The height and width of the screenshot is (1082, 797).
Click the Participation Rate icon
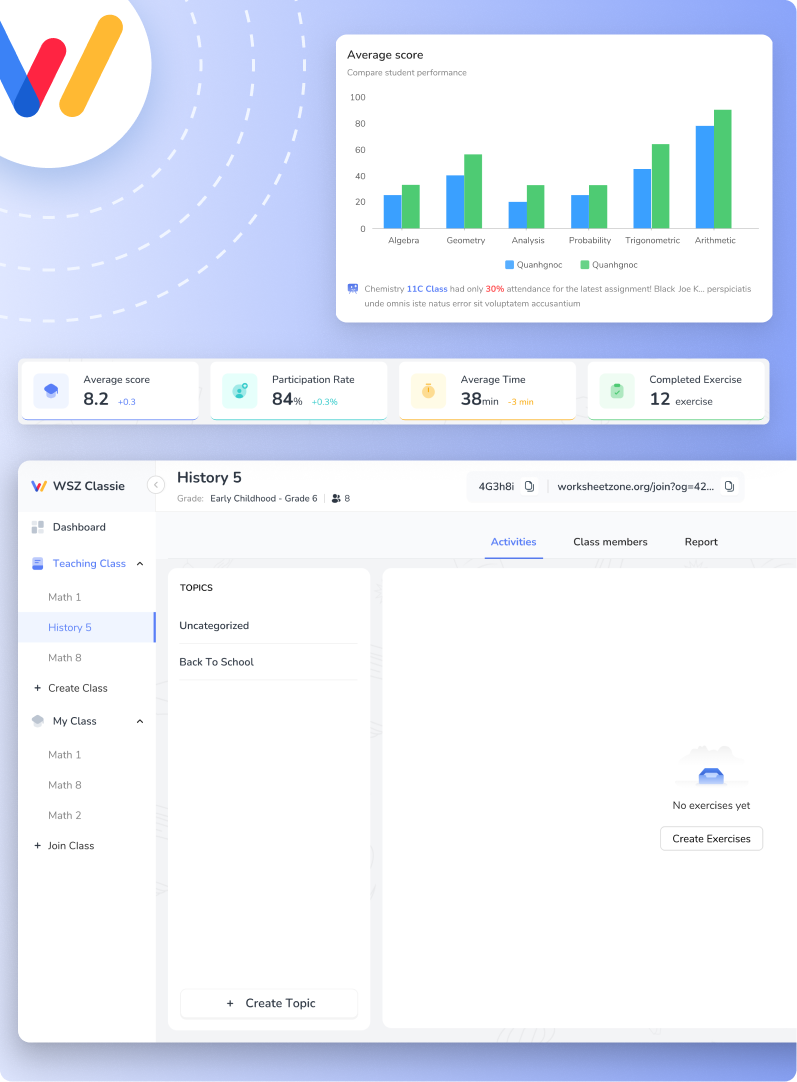(x=240, y=390)
